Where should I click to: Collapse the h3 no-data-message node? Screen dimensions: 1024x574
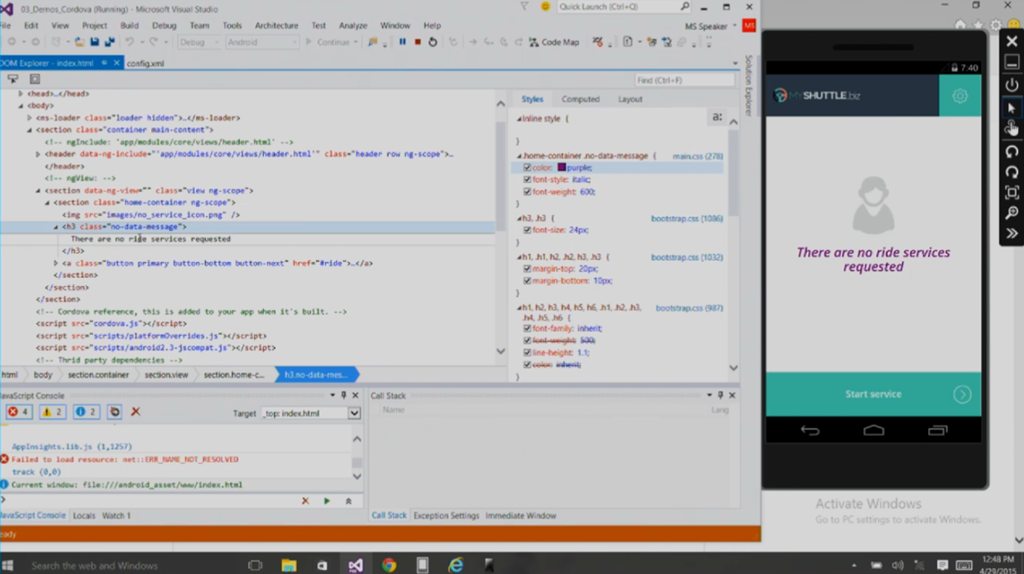(56, 227)
